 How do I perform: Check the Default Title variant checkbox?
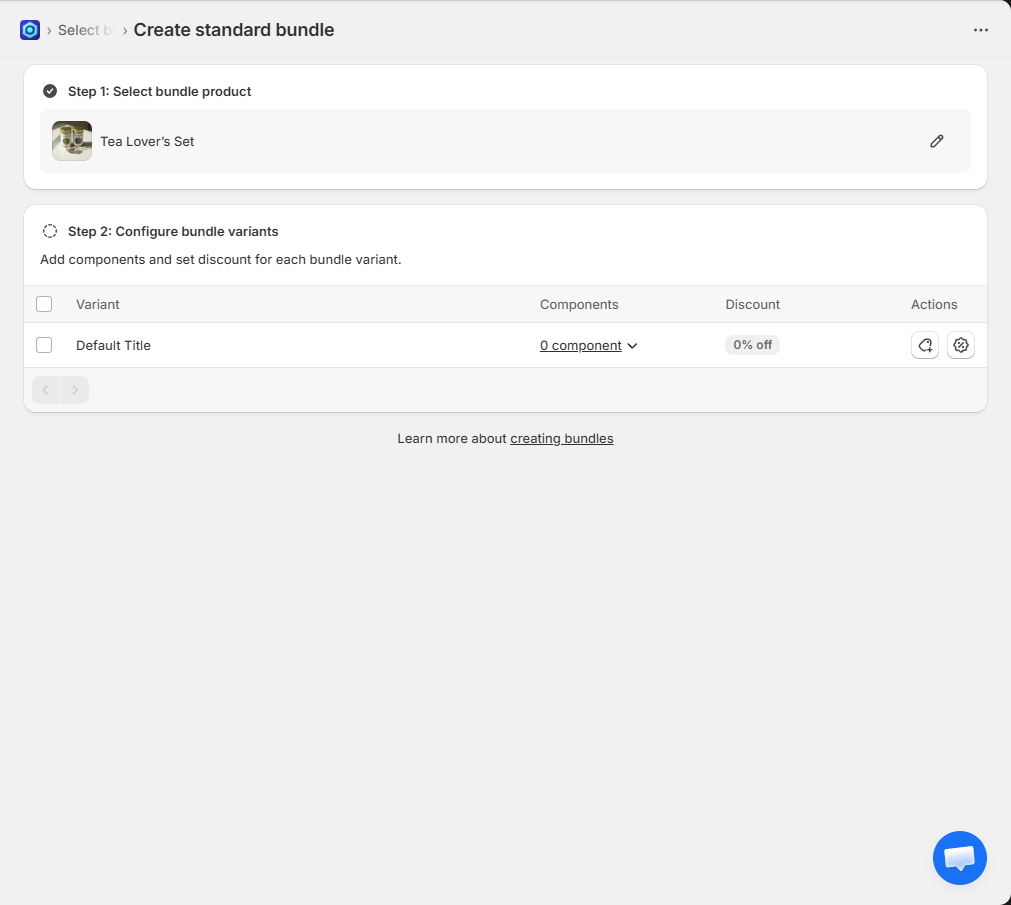tap(44, 345)
